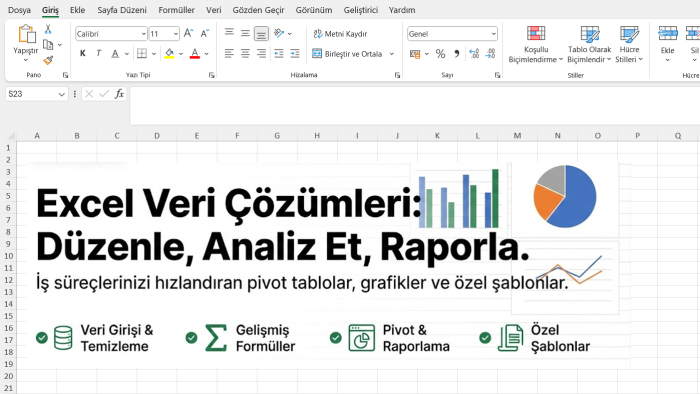
Task: Click the fx insert function icon
Action: pyautogui.click(x=119, y=94)
